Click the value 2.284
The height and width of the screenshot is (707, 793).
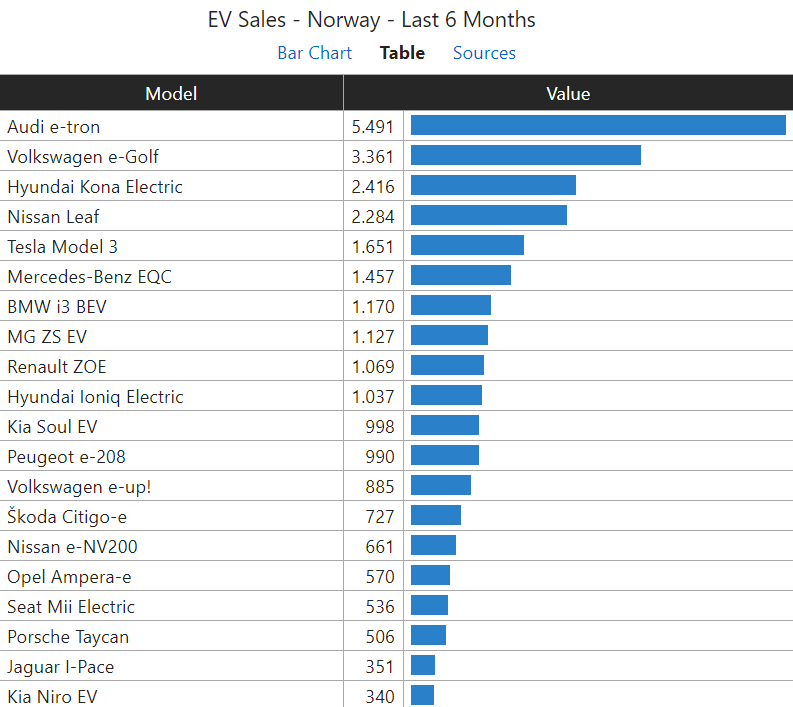pyautogui.click(x=373, y=216)
